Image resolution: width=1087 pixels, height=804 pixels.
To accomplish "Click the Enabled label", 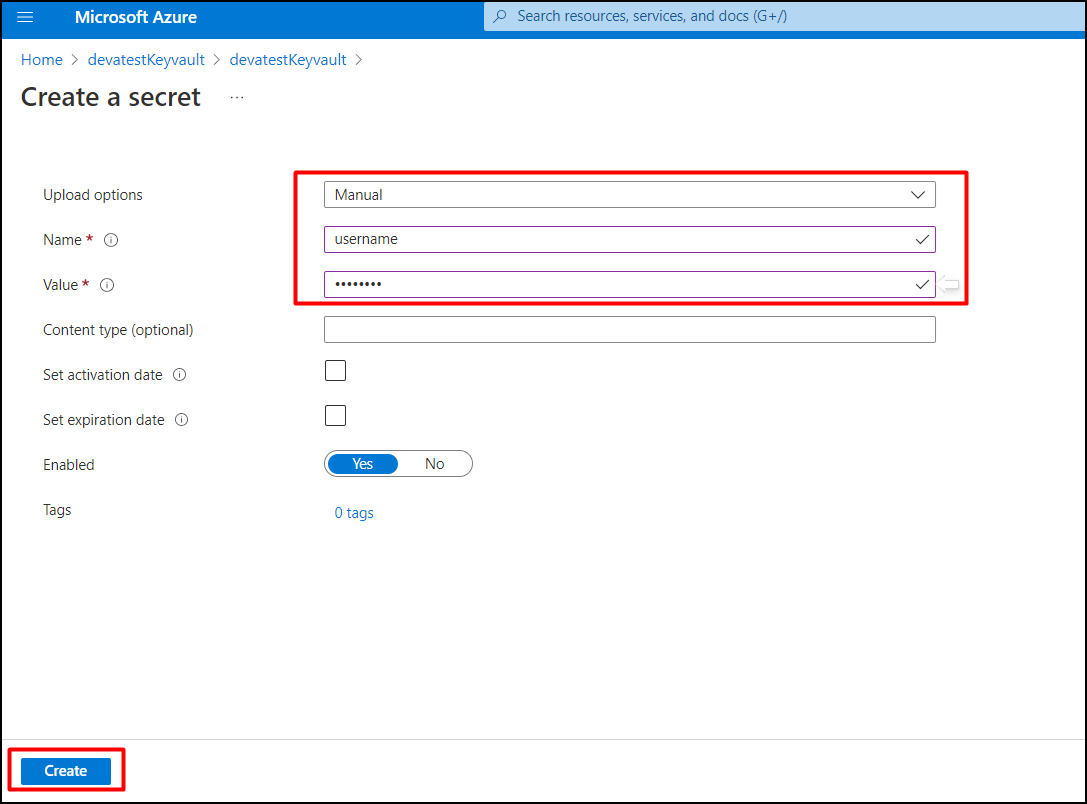I will (x=69, y=464).
